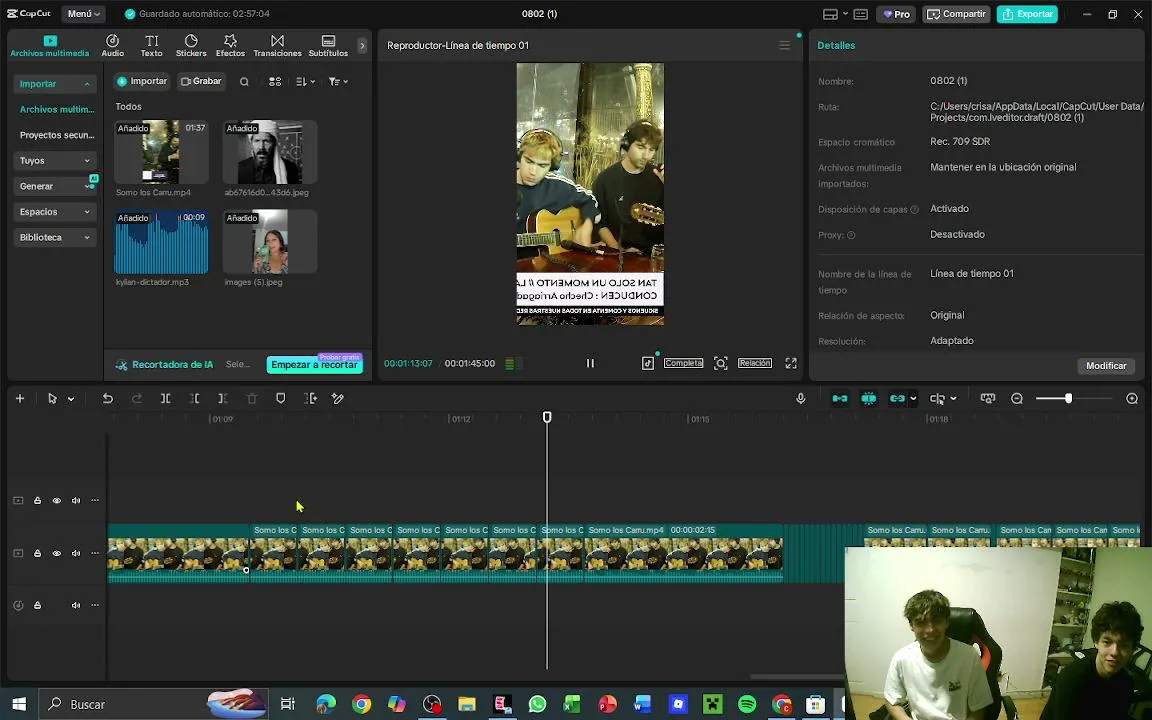Collapse the Importar sidebar section
The image size is (1152, 720).
coord(54,84)
